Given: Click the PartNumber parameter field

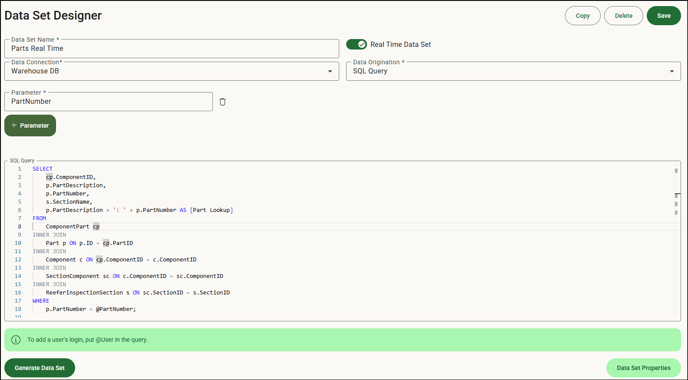Looking at the screenshot, I should click(108, 101).
